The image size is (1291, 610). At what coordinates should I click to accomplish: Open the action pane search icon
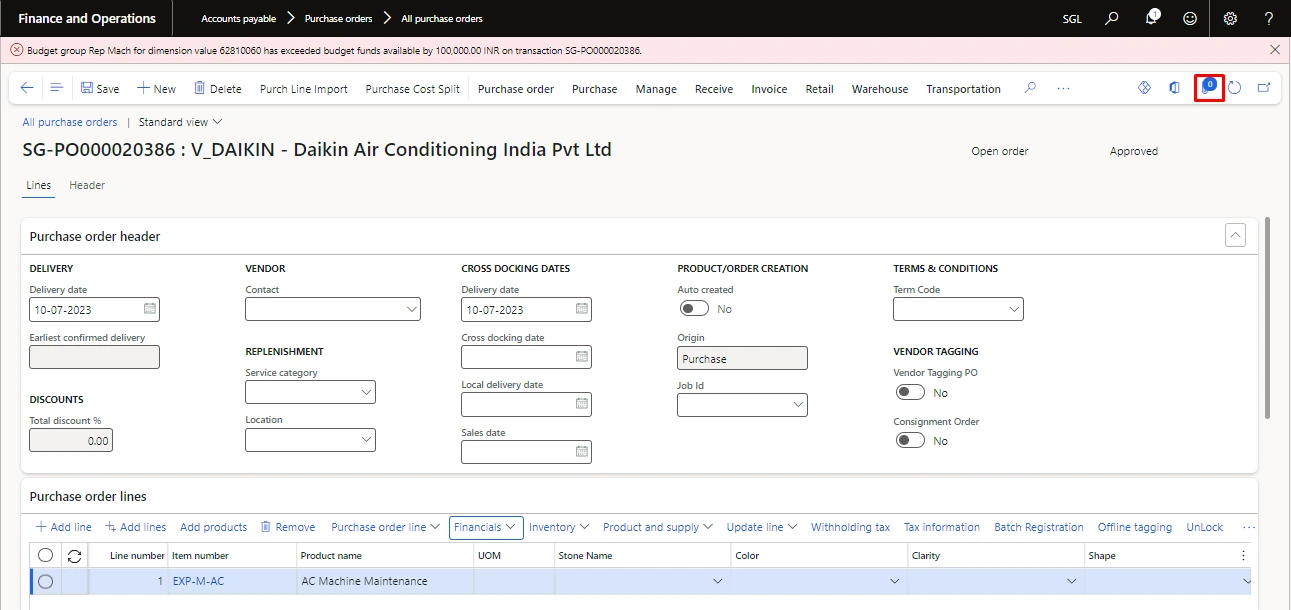coord(1030,88)
